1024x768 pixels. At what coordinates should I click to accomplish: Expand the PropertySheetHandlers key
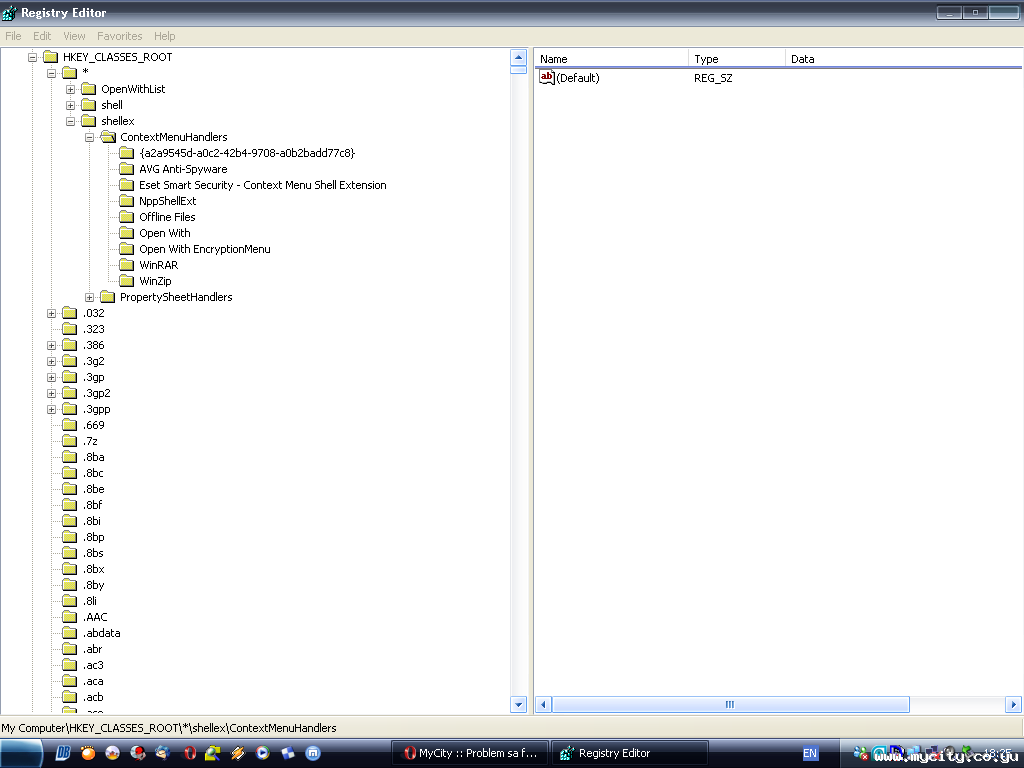[89, 297]
